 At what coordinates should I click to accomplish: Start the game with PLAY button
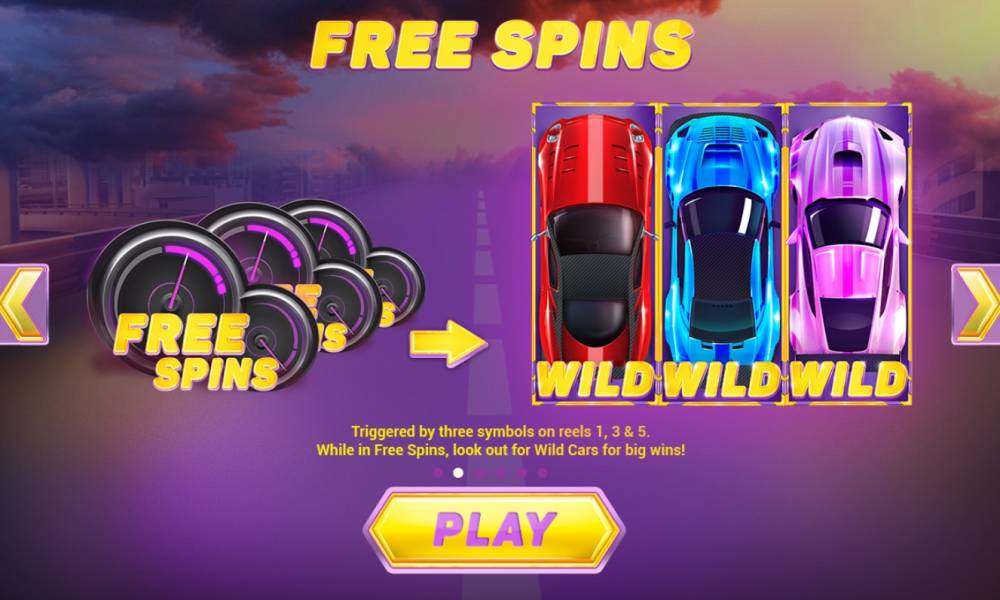coord(494,529)
